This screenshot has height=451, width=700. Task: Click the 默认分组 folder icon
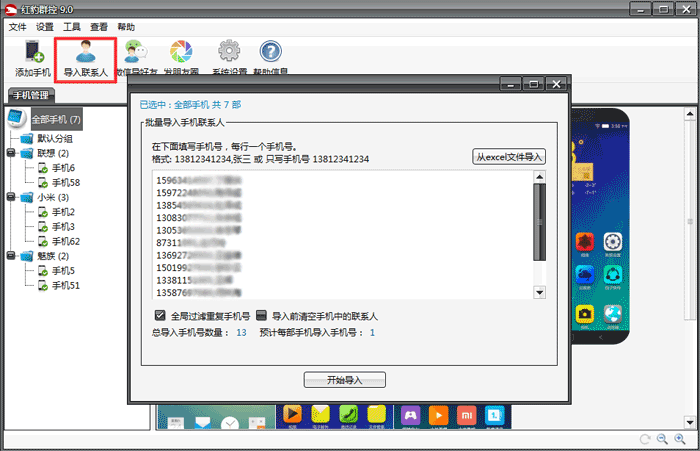coord(26,138)
